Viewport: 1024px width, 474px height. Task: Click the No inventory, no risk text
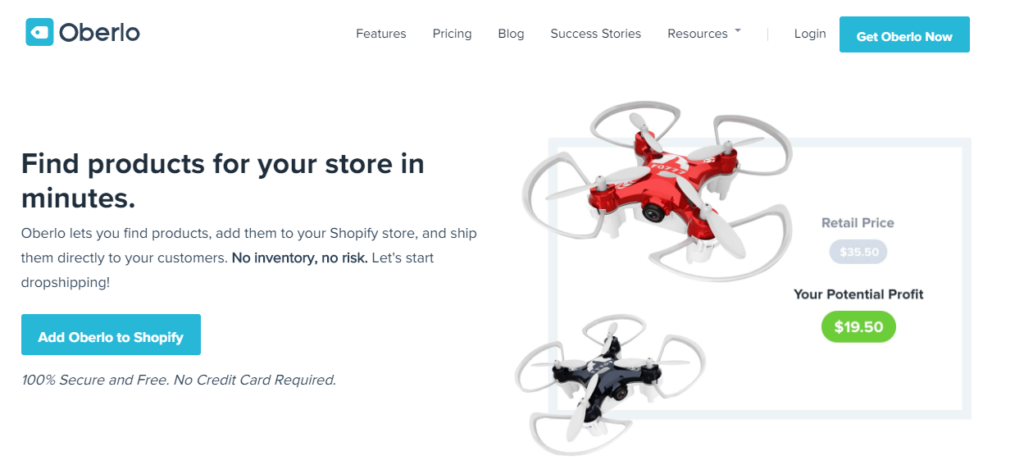pyautogui.click(x=300, y=258)
